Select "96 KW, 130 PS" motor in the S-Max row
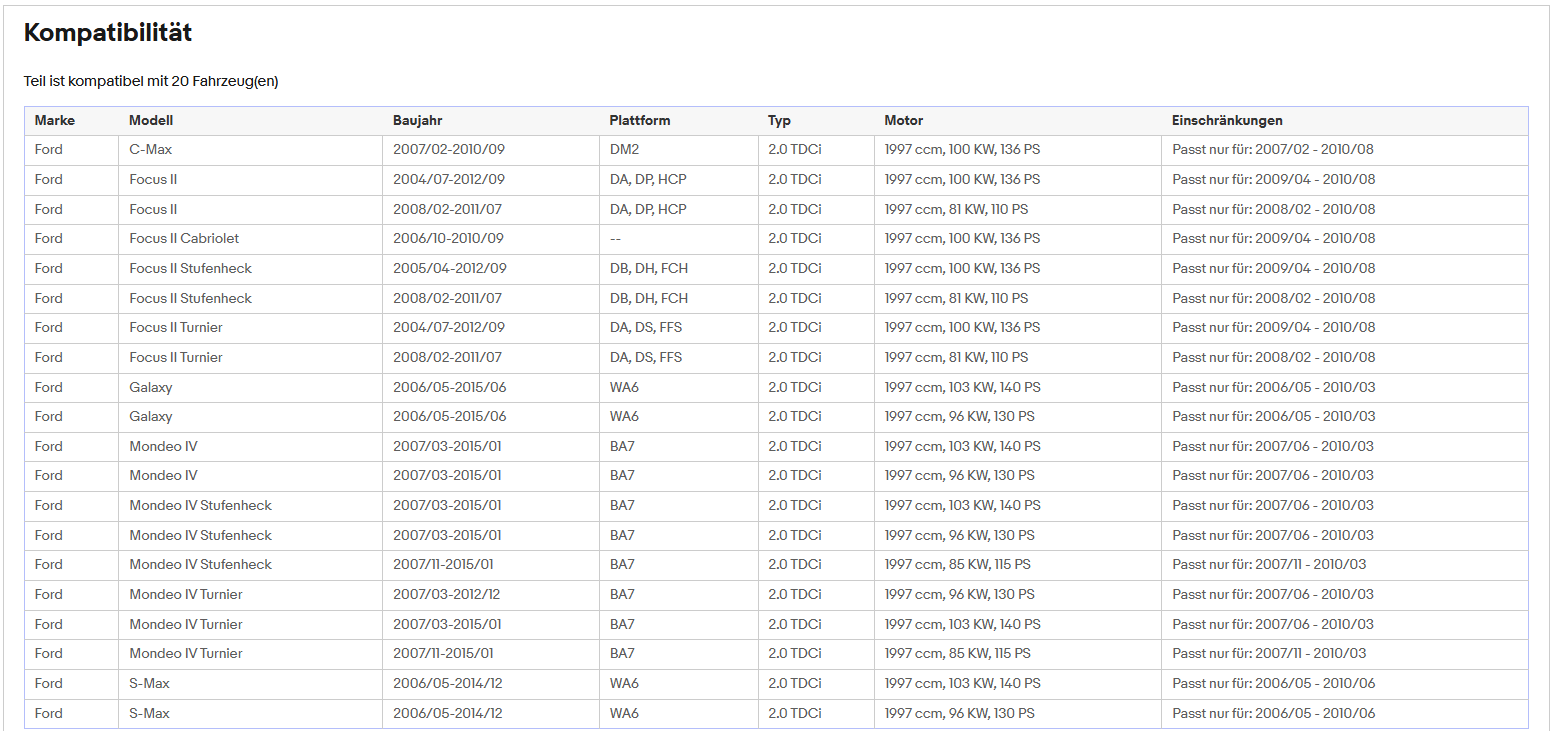The height and width of the screenshot is (731, 1554). (x=960, y=713)
